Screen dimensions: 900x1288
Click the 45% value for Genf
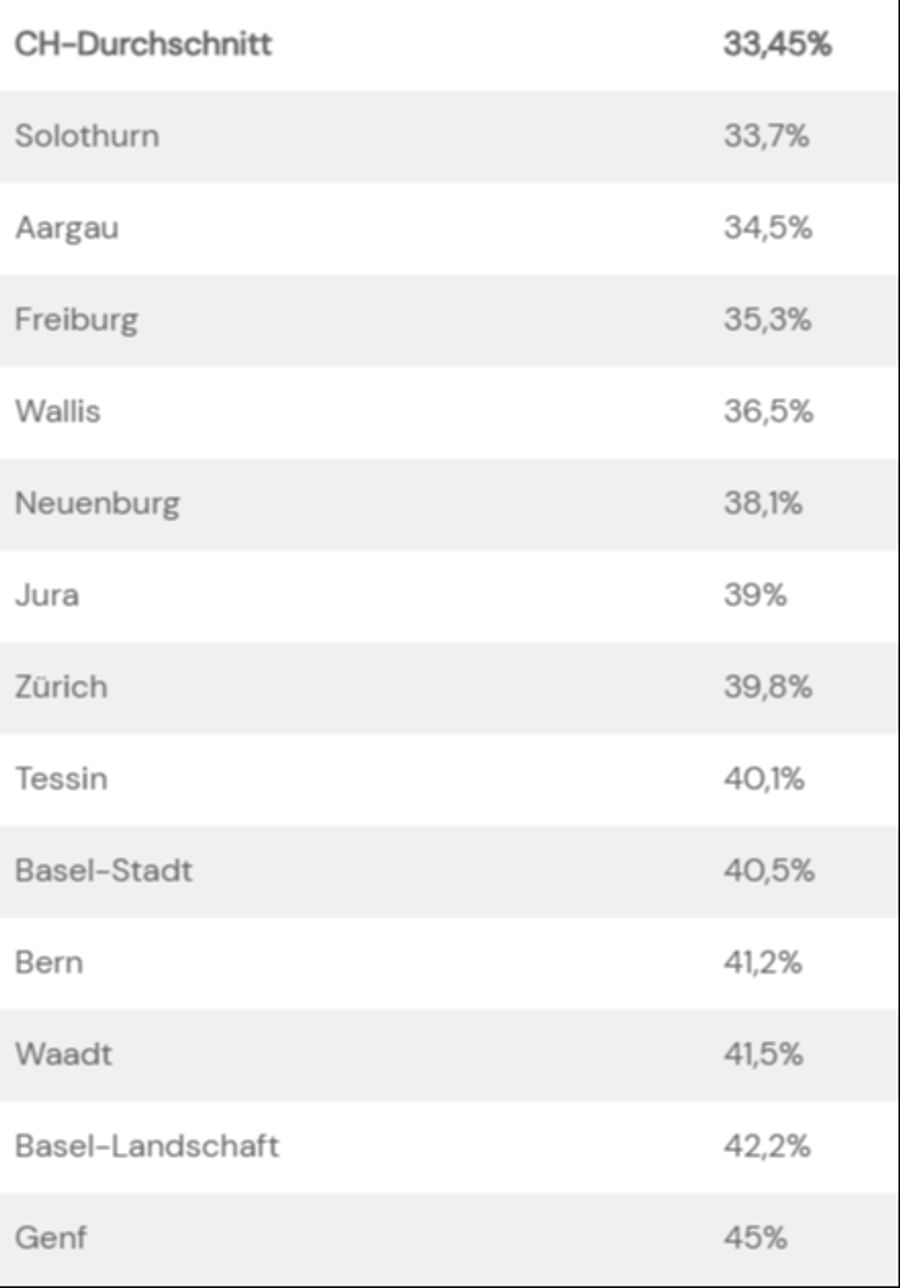coord(755,1238)
